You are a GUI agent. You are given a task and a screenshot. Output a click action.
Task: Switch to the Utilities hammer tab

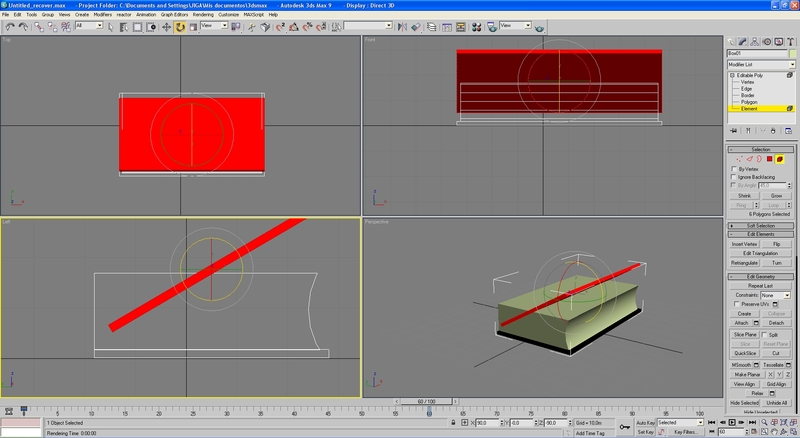tap(790, 42)
